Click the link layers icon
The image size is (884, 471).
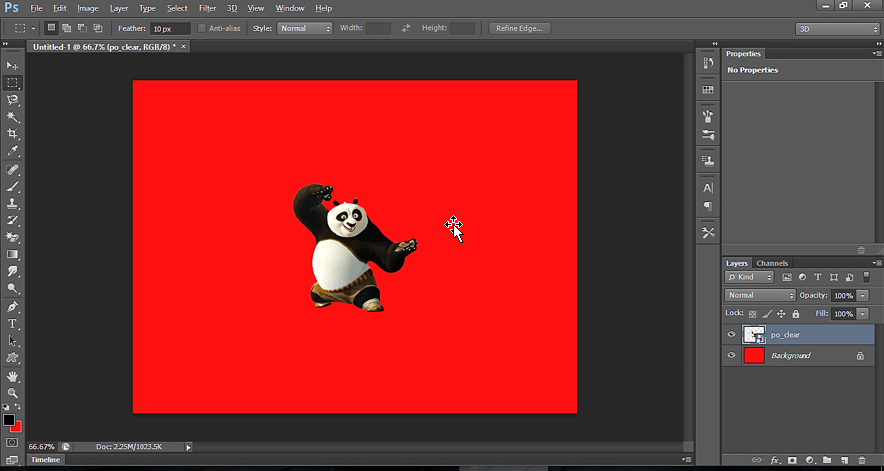click(x=757, y=460)
